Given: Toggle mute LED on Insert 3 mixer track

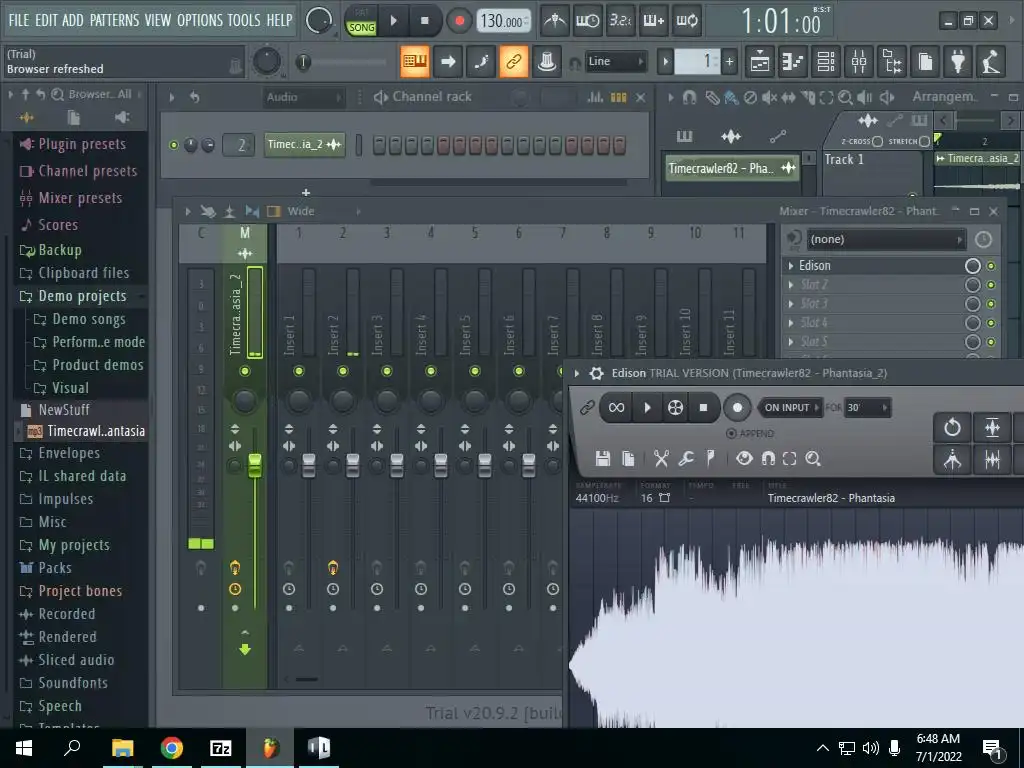Looking at the screenshot, I should 387,372.
